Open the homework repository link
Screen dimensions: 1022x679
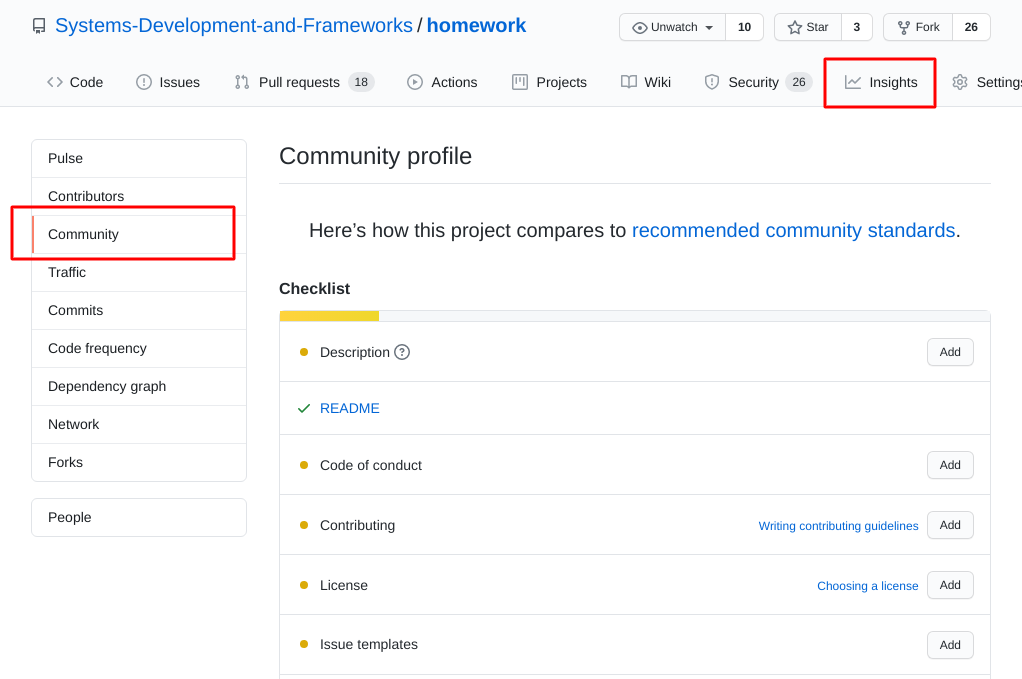click(476, 25)
